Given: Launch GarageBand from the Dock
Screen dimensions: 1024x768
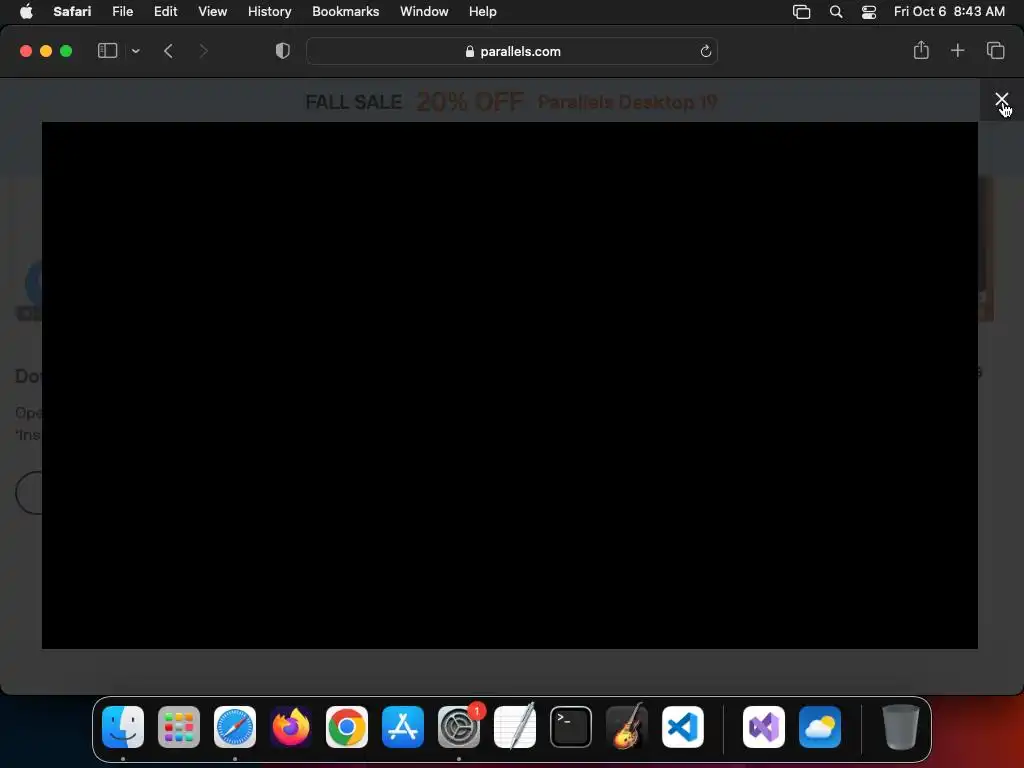Looking at the screenshot, I should point(627,727).
